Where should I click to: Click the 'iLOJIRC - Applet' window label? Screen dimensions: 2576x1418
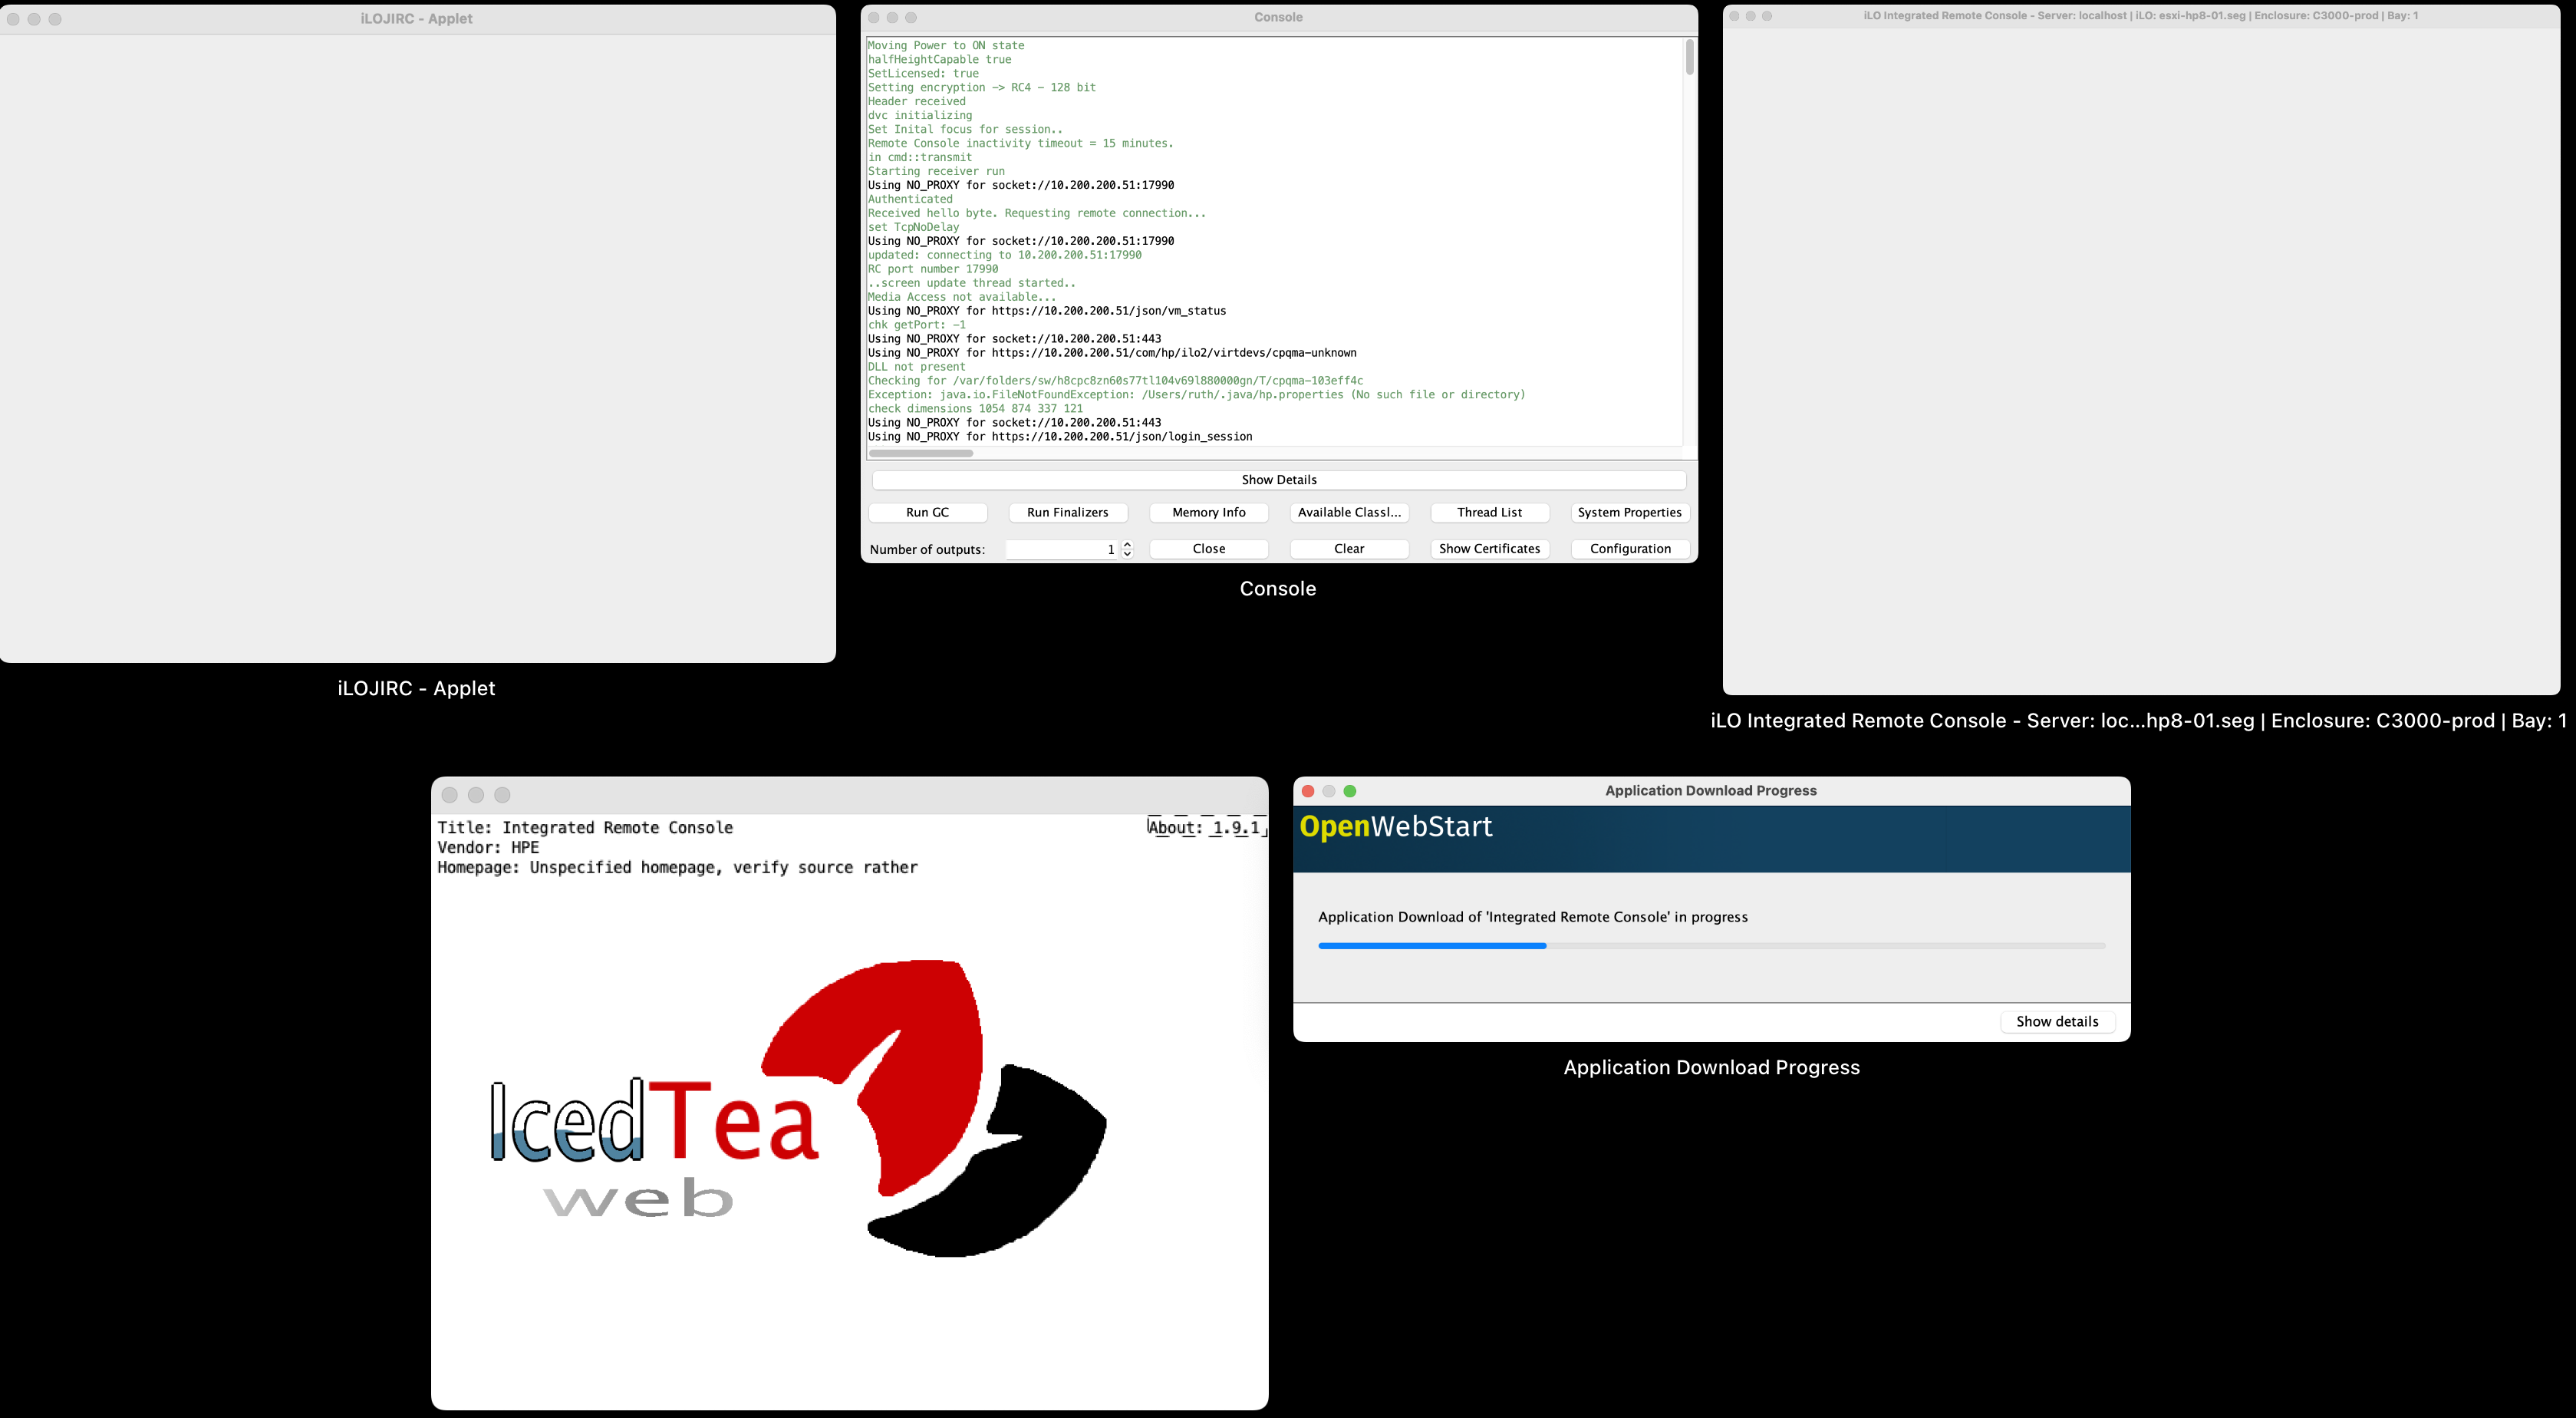point(416,688)
